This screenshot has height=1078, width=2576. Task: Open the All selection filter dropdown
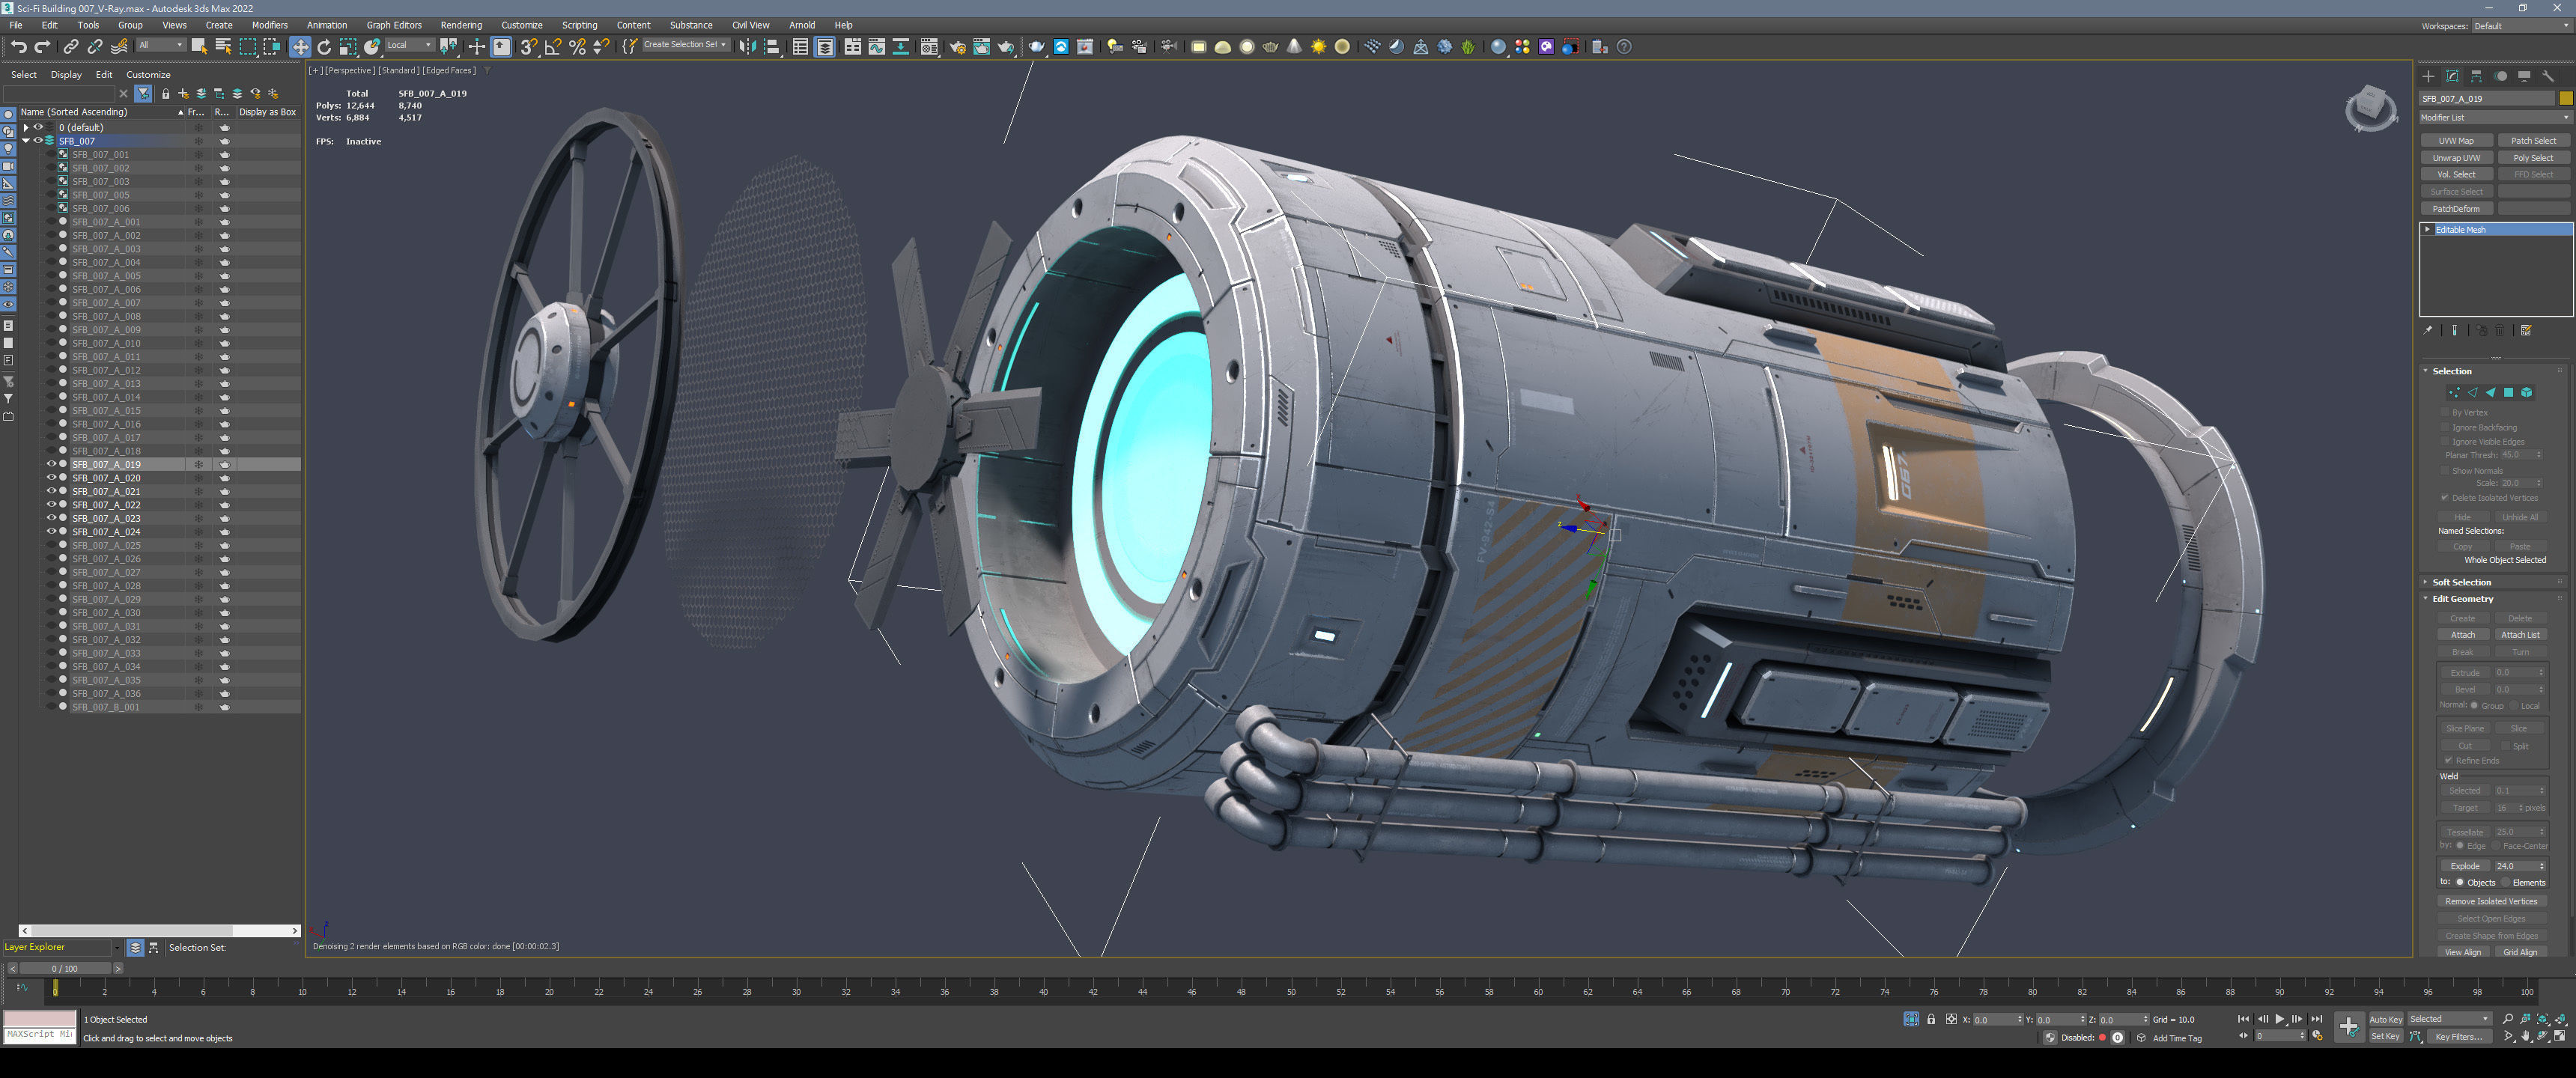pos(160,45)
